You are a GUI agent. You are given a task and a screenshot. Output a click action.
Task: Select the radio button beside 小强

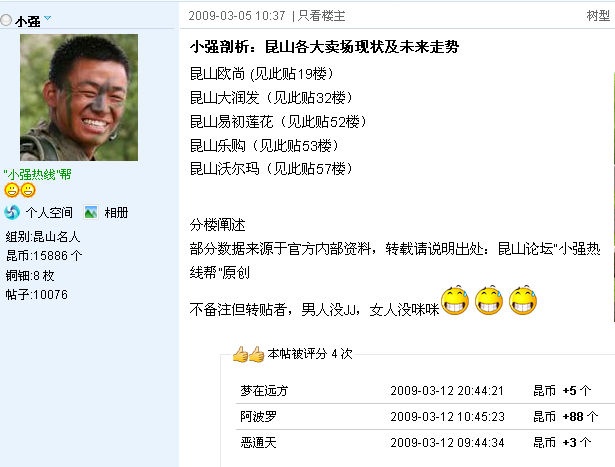[x=6, y=20]
